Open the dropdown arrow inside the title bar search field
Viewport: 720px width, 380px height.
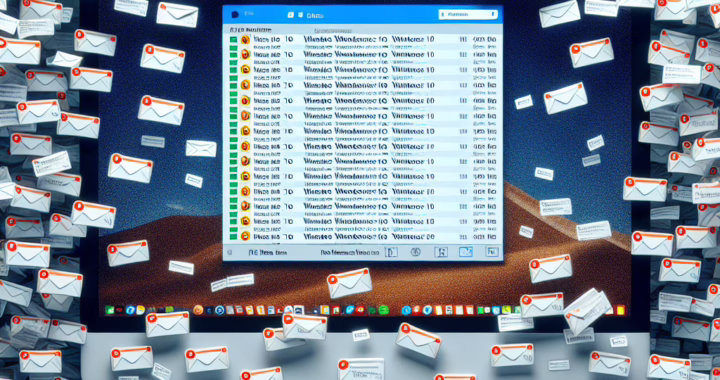pos(493,15)
